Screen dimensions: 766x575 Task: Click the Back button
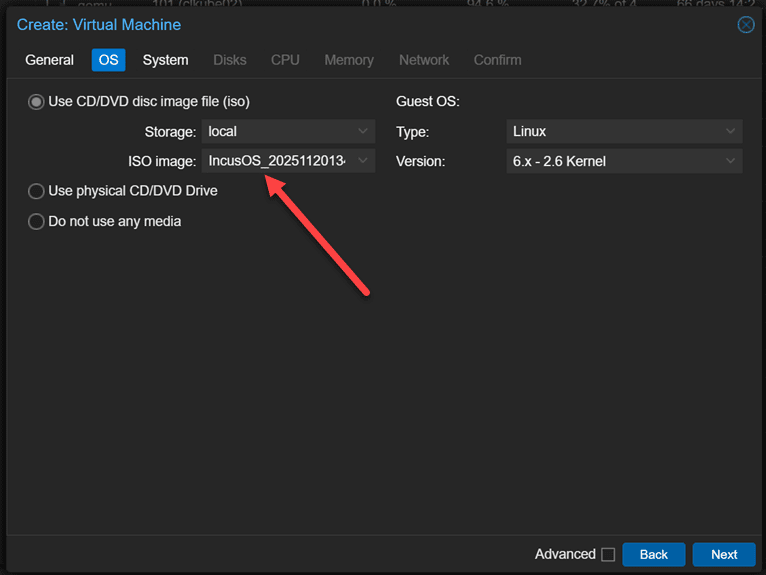pyautogui.click(x=654, y=554)
